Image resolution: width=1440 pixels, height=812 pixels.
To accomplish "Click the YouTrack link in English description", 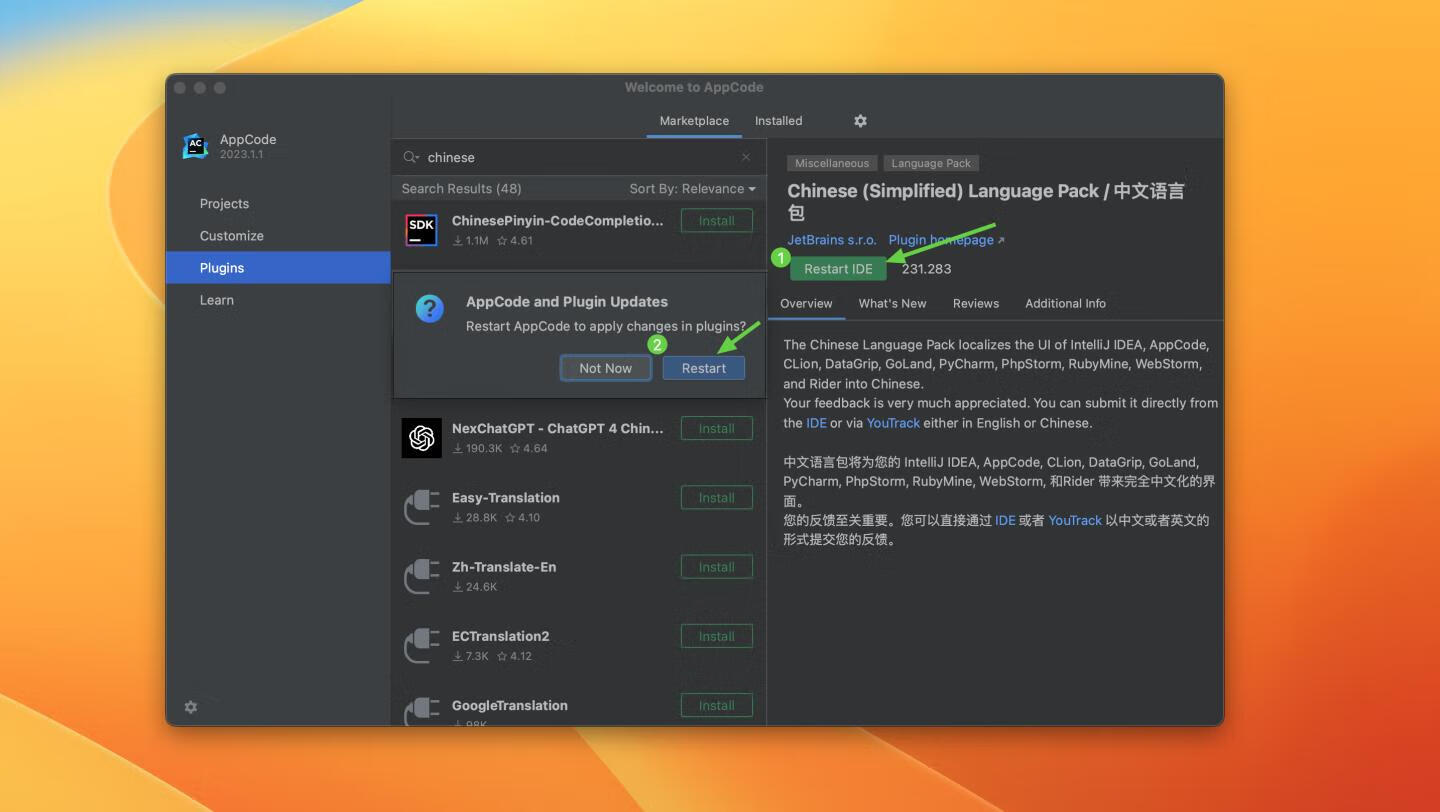I will coord(893,423).
